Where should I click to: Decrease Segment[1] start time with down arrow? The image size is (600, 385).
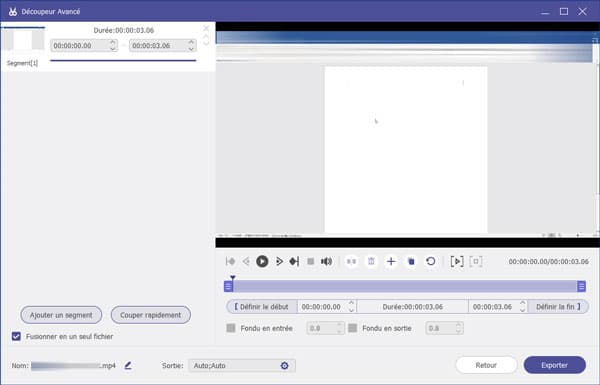coord(113,48)
